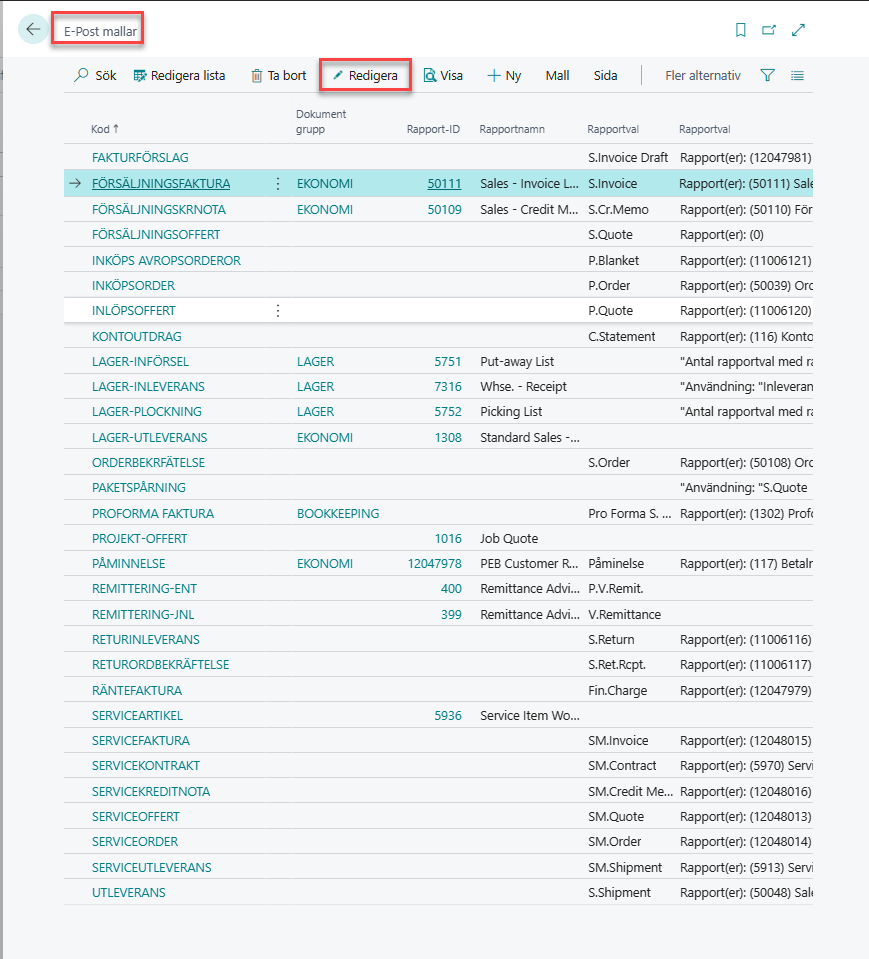Open FÖRSÄLJNINGSFAKTURA template link

coord(161,183)
